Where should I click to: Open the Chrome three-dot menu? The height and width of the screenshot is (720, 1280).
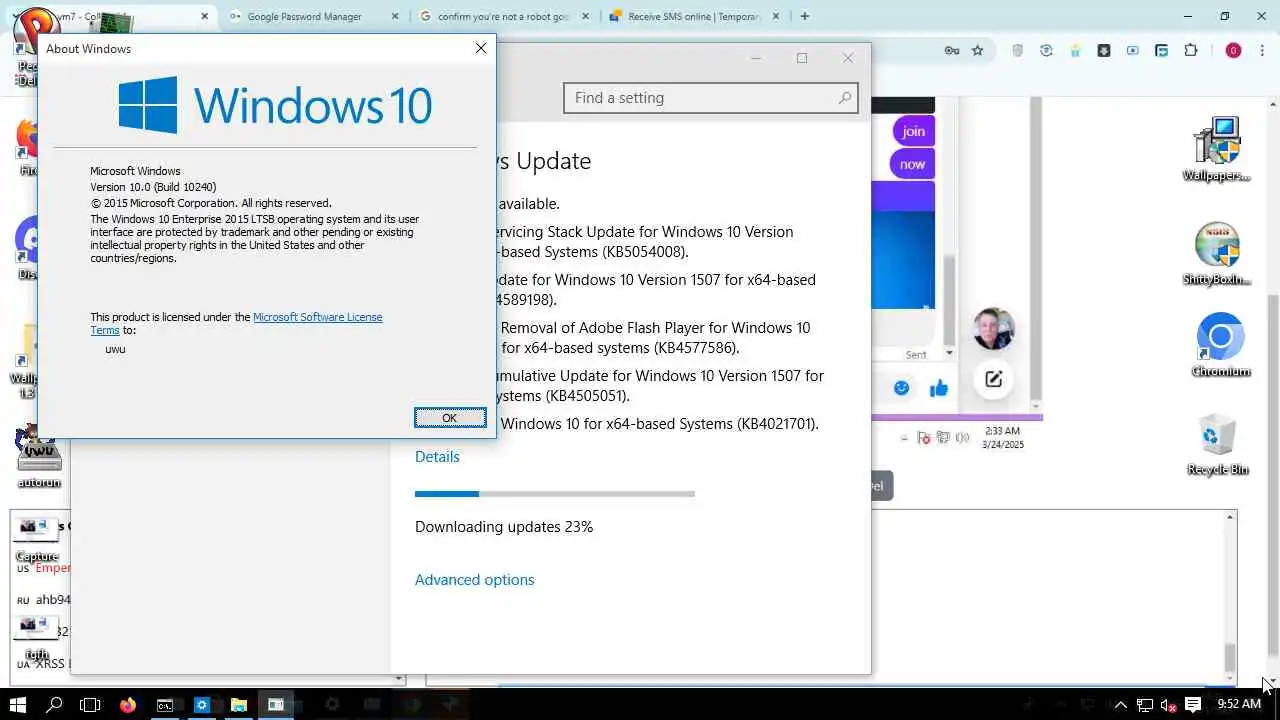[1262, 51]
